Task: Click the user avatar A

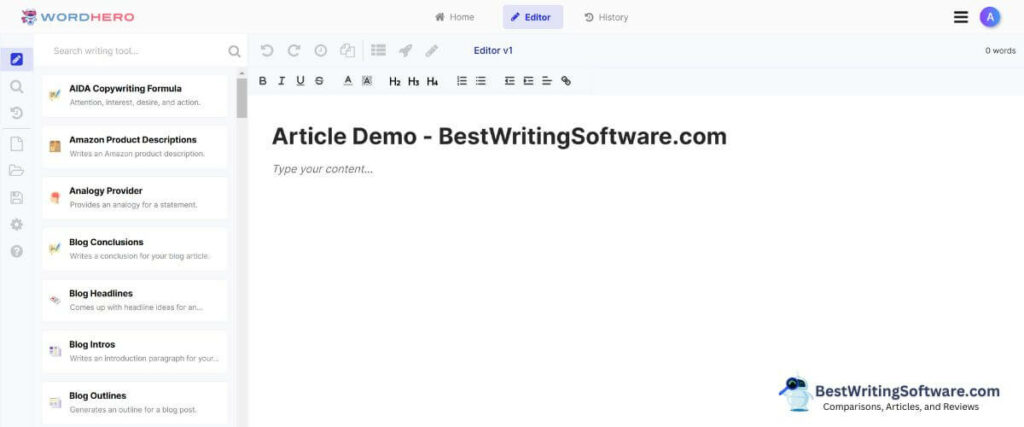Action: pyautogui.click(x=990, y=18)
